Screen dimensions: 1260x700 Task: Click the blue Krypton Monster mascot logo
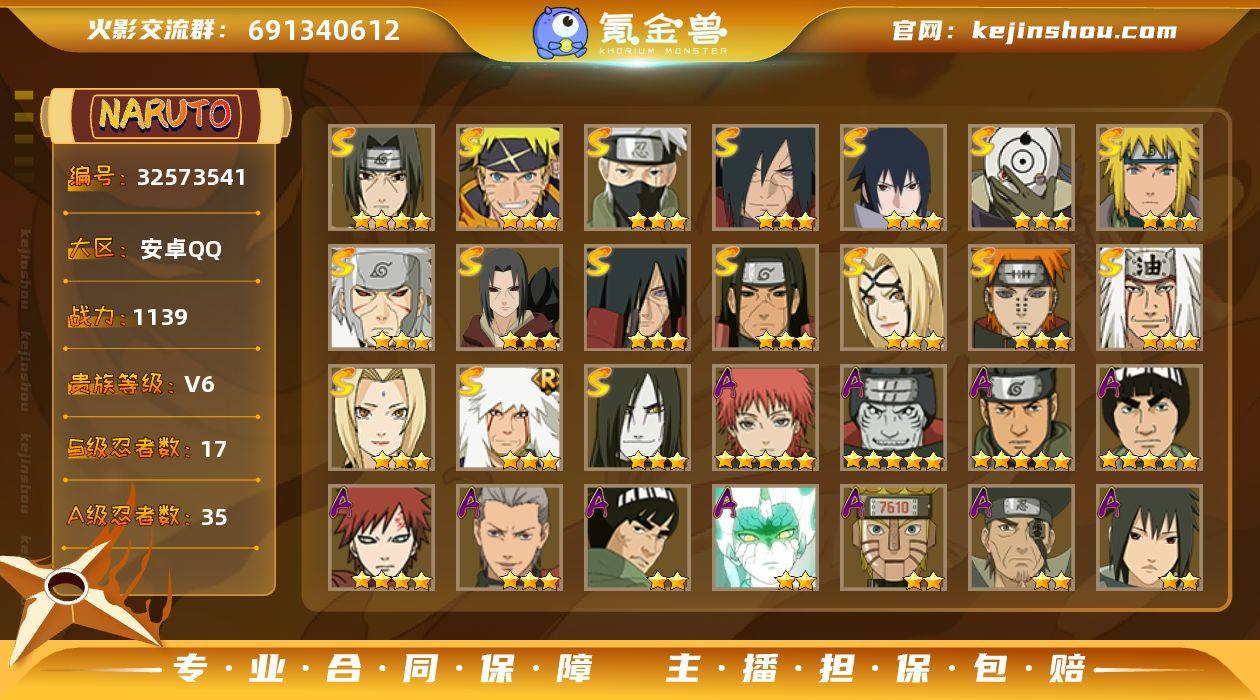(x=560, y=31)
